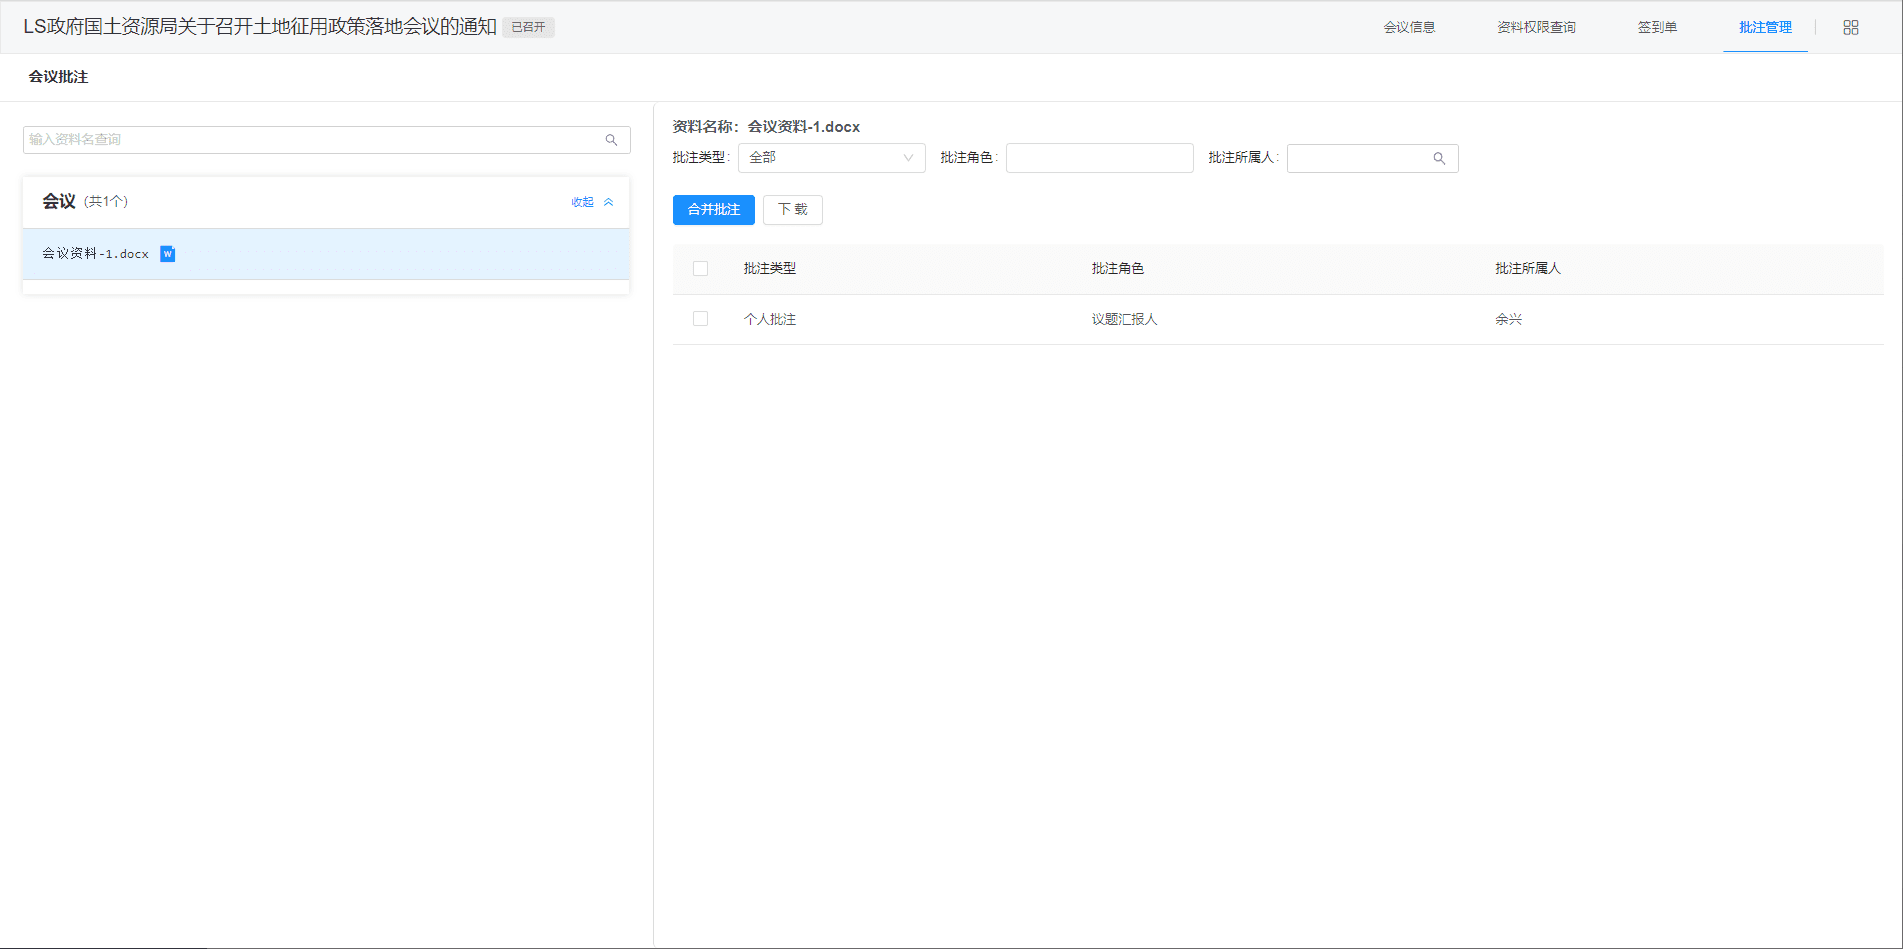Click the 议题汇报人 cell
This screenshot has height=949, width=1903.
pyautogui.click(x=1124, y=320)
